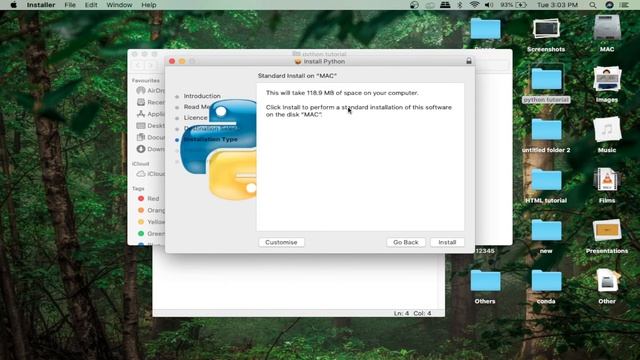Open the Window menu
Image resolution: width=640 pixels, height=360 pixels.
[x=119, y=5]
